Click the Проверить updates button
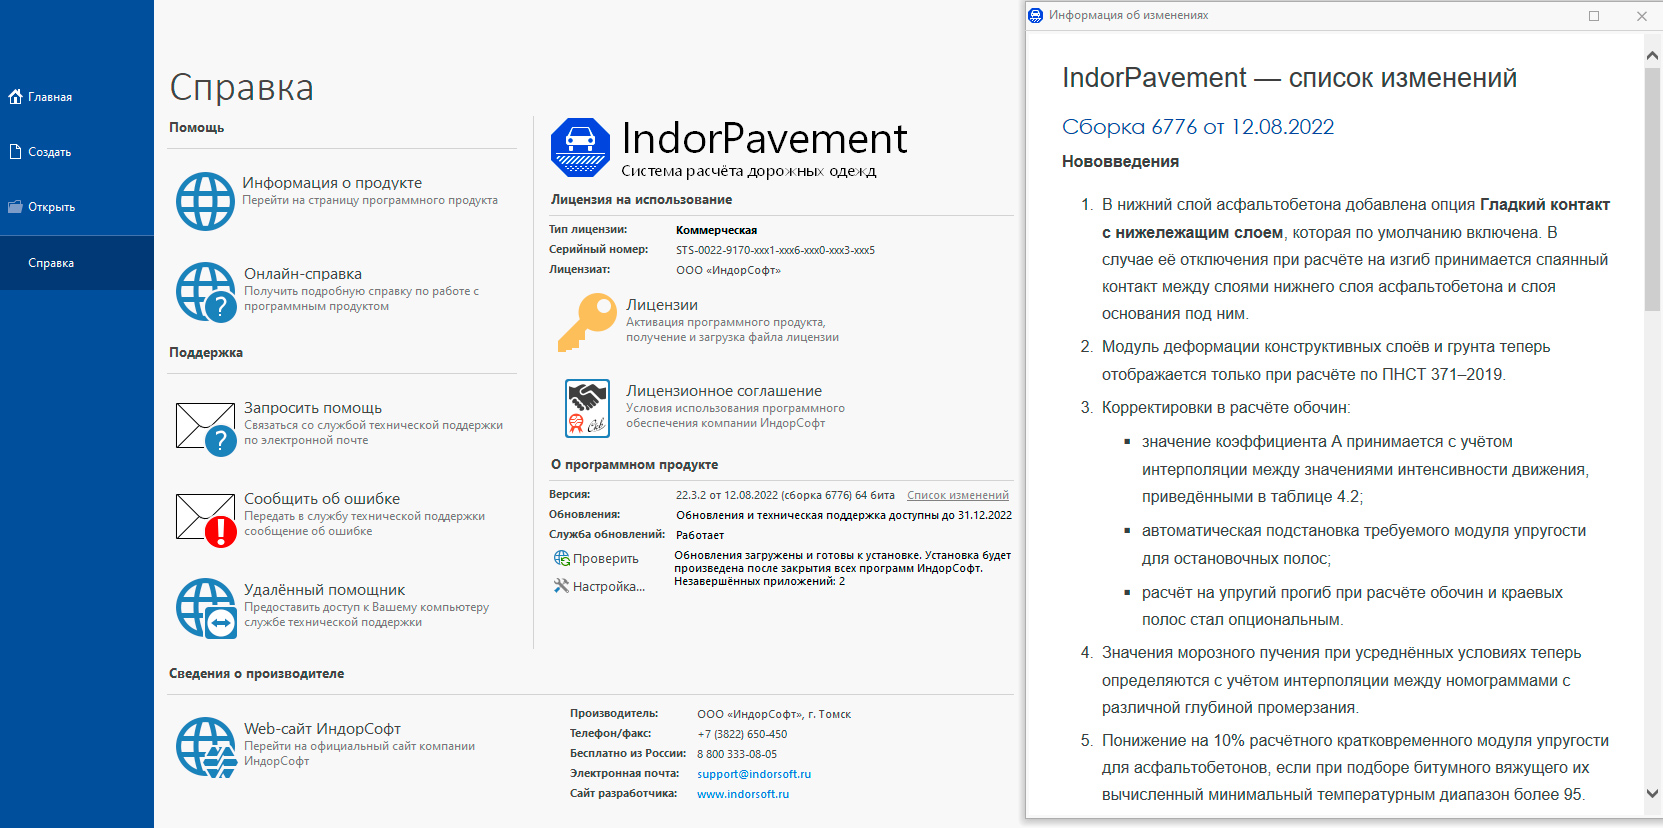 point(597,559)
